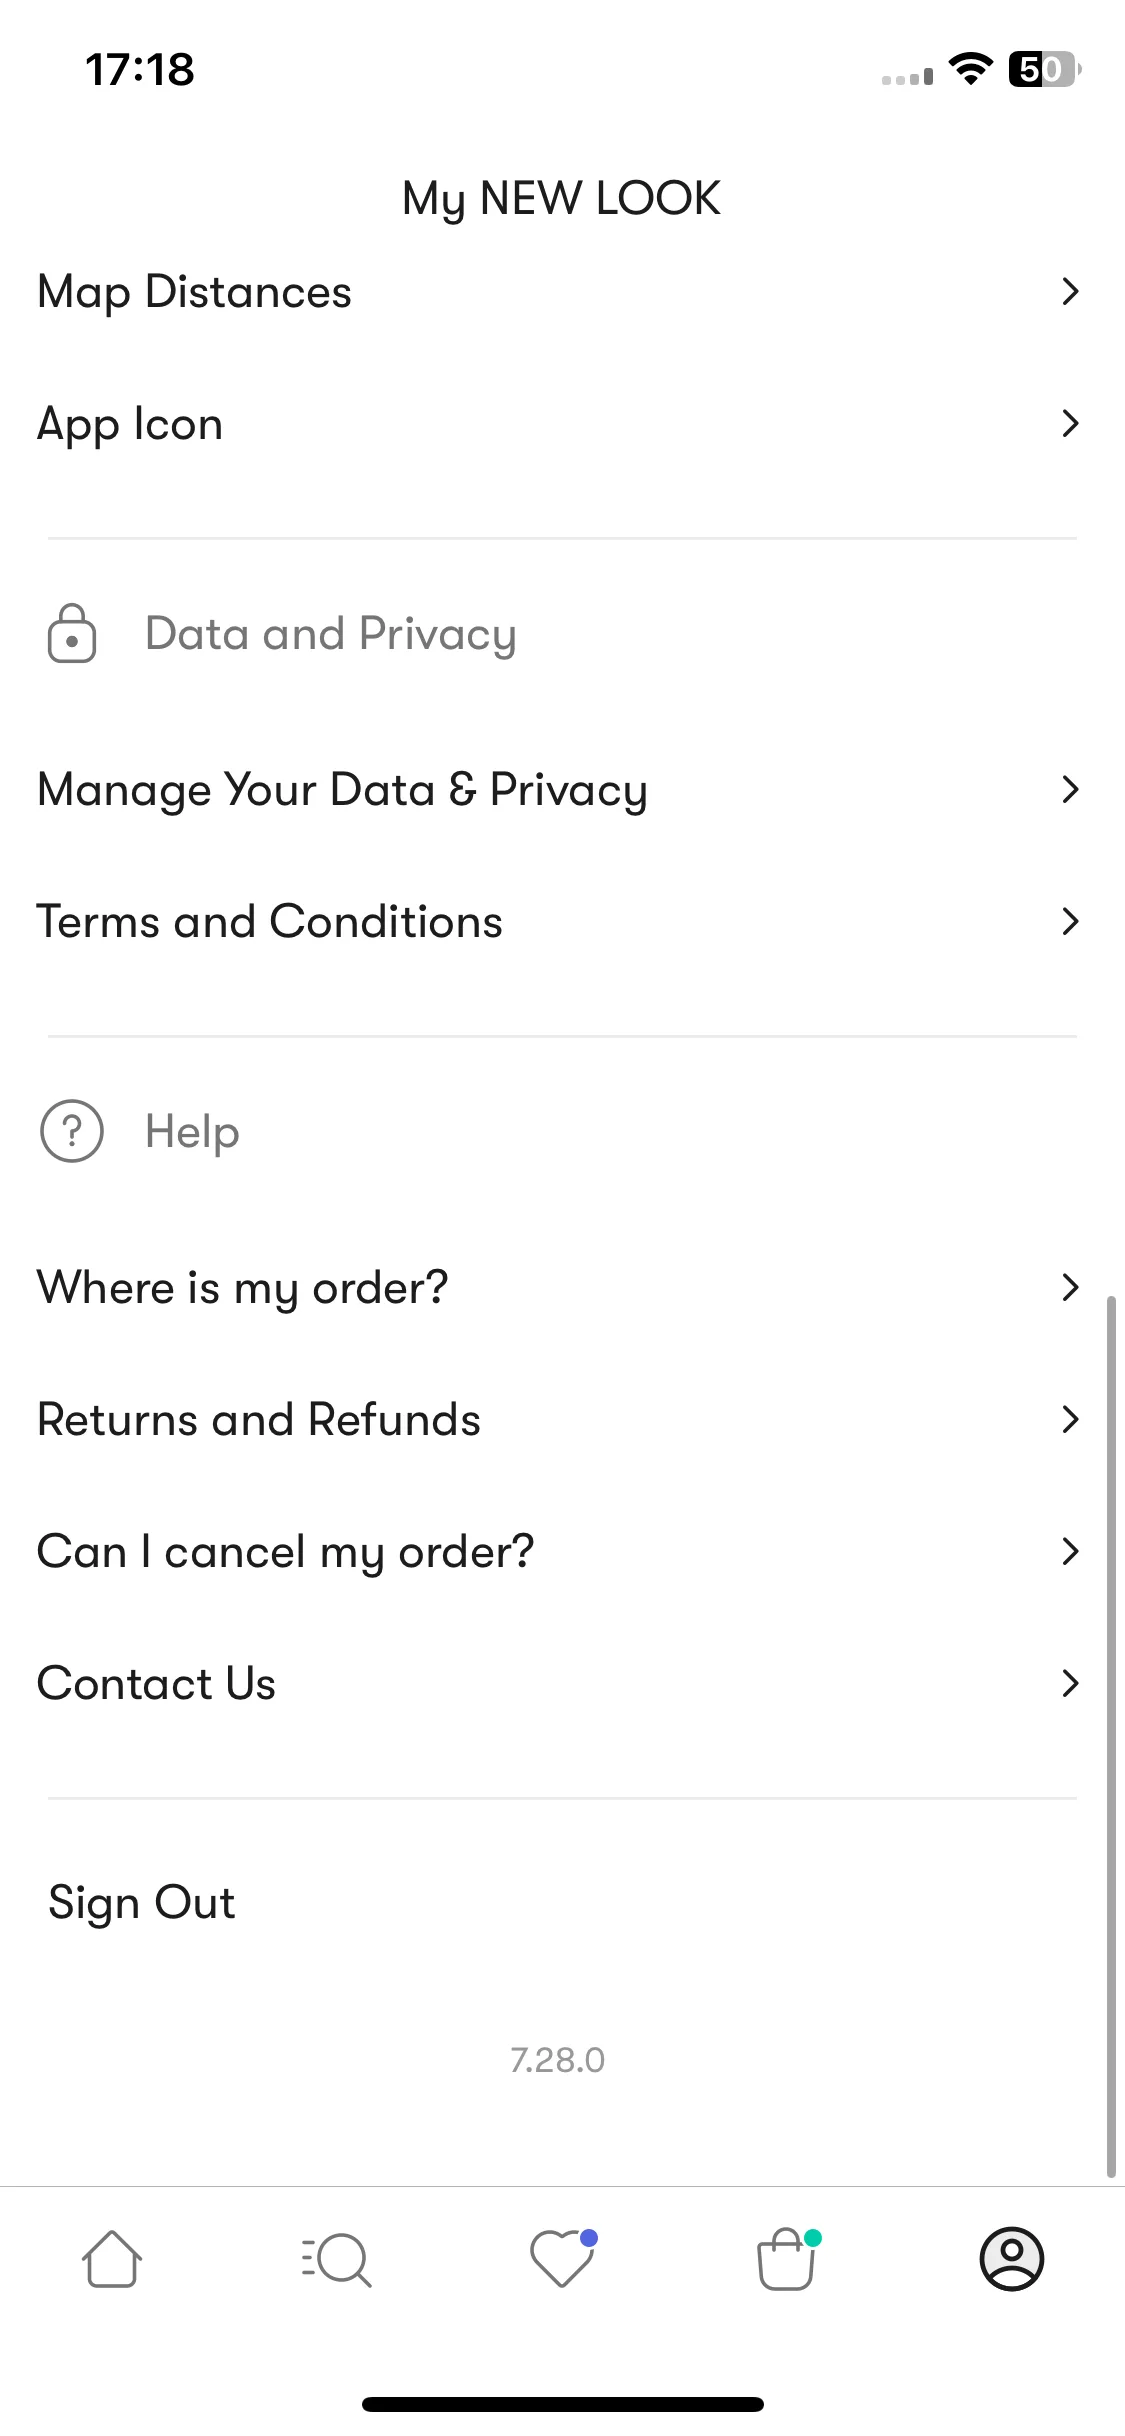
Task: Open the Home tab icon
Action: [111, 2259]
